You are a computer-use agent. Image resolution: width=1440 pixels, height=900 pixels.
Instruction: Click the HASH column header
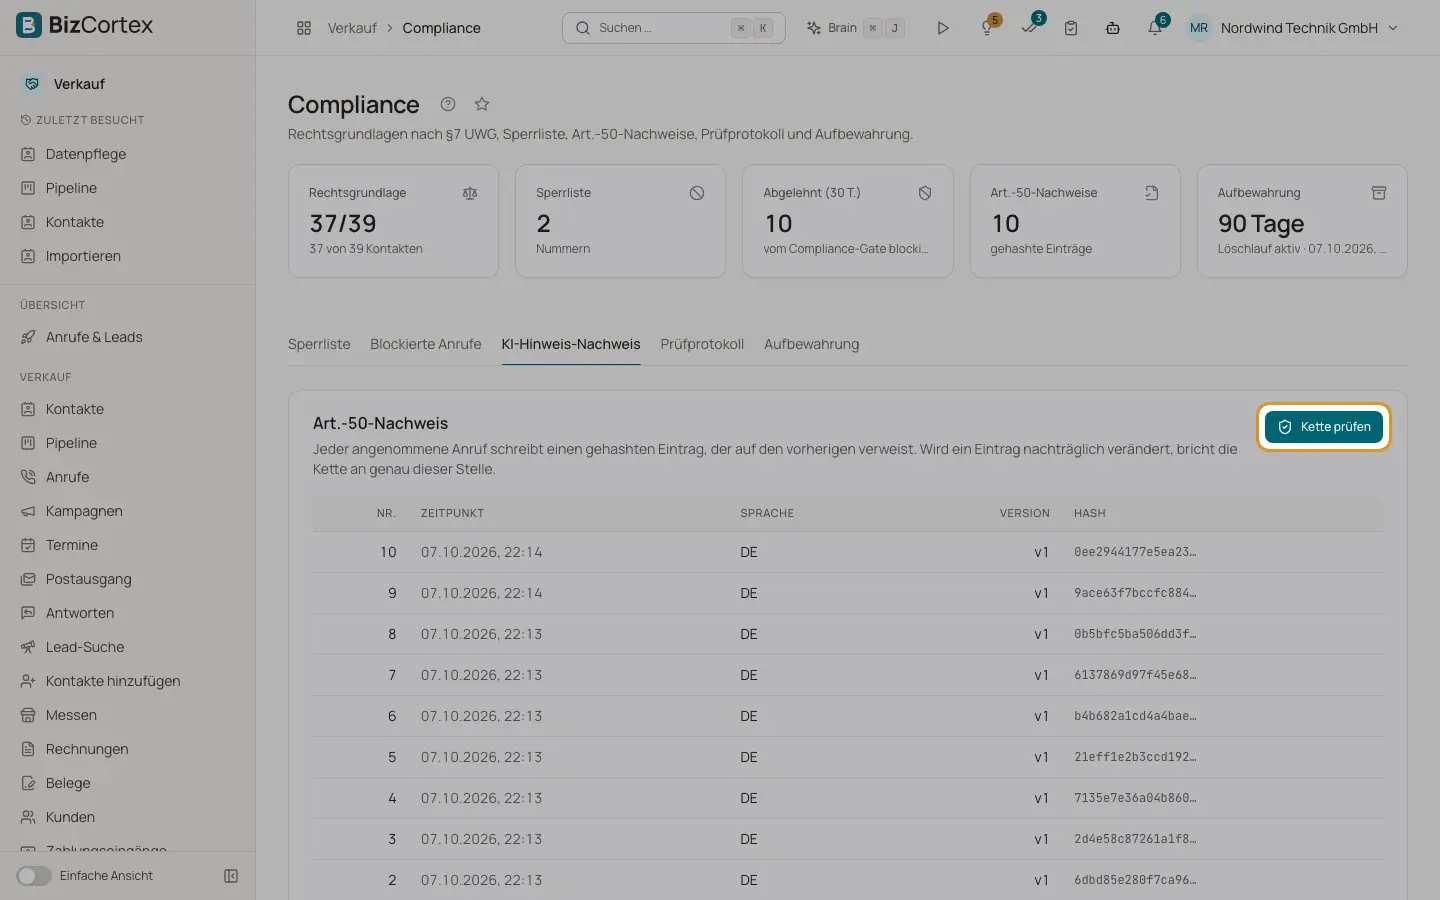point(1089,513)
